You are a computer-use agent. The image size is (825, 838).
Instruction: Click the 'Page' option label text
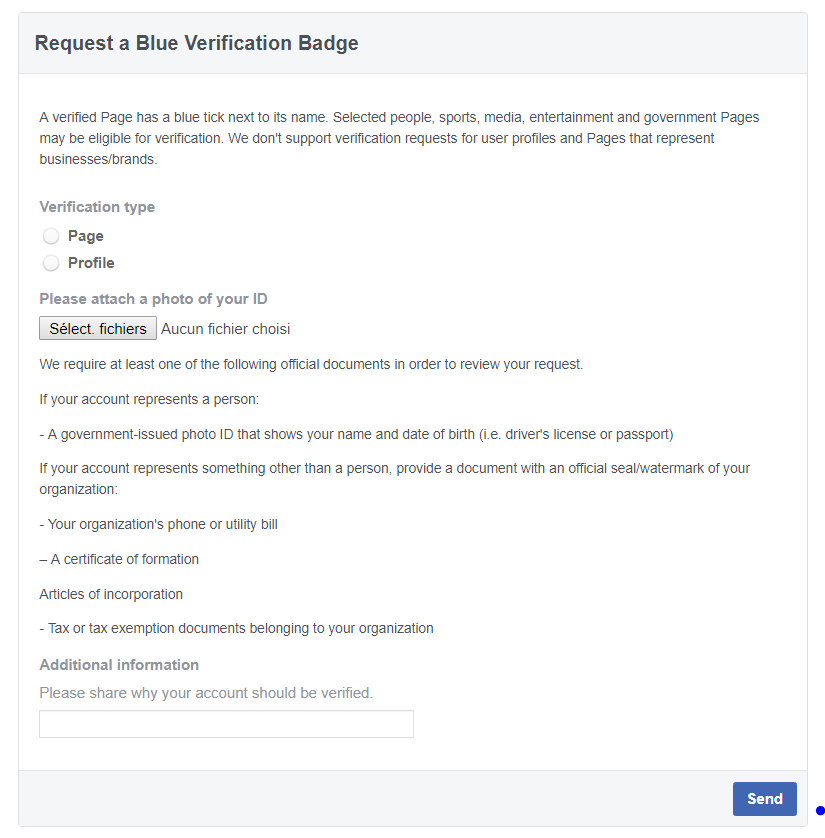[85, 236]
